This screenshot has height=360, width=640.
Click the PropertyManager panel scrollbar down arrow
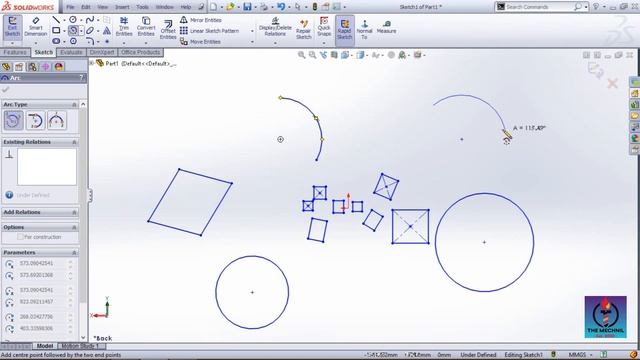click(x=83, y=338)
